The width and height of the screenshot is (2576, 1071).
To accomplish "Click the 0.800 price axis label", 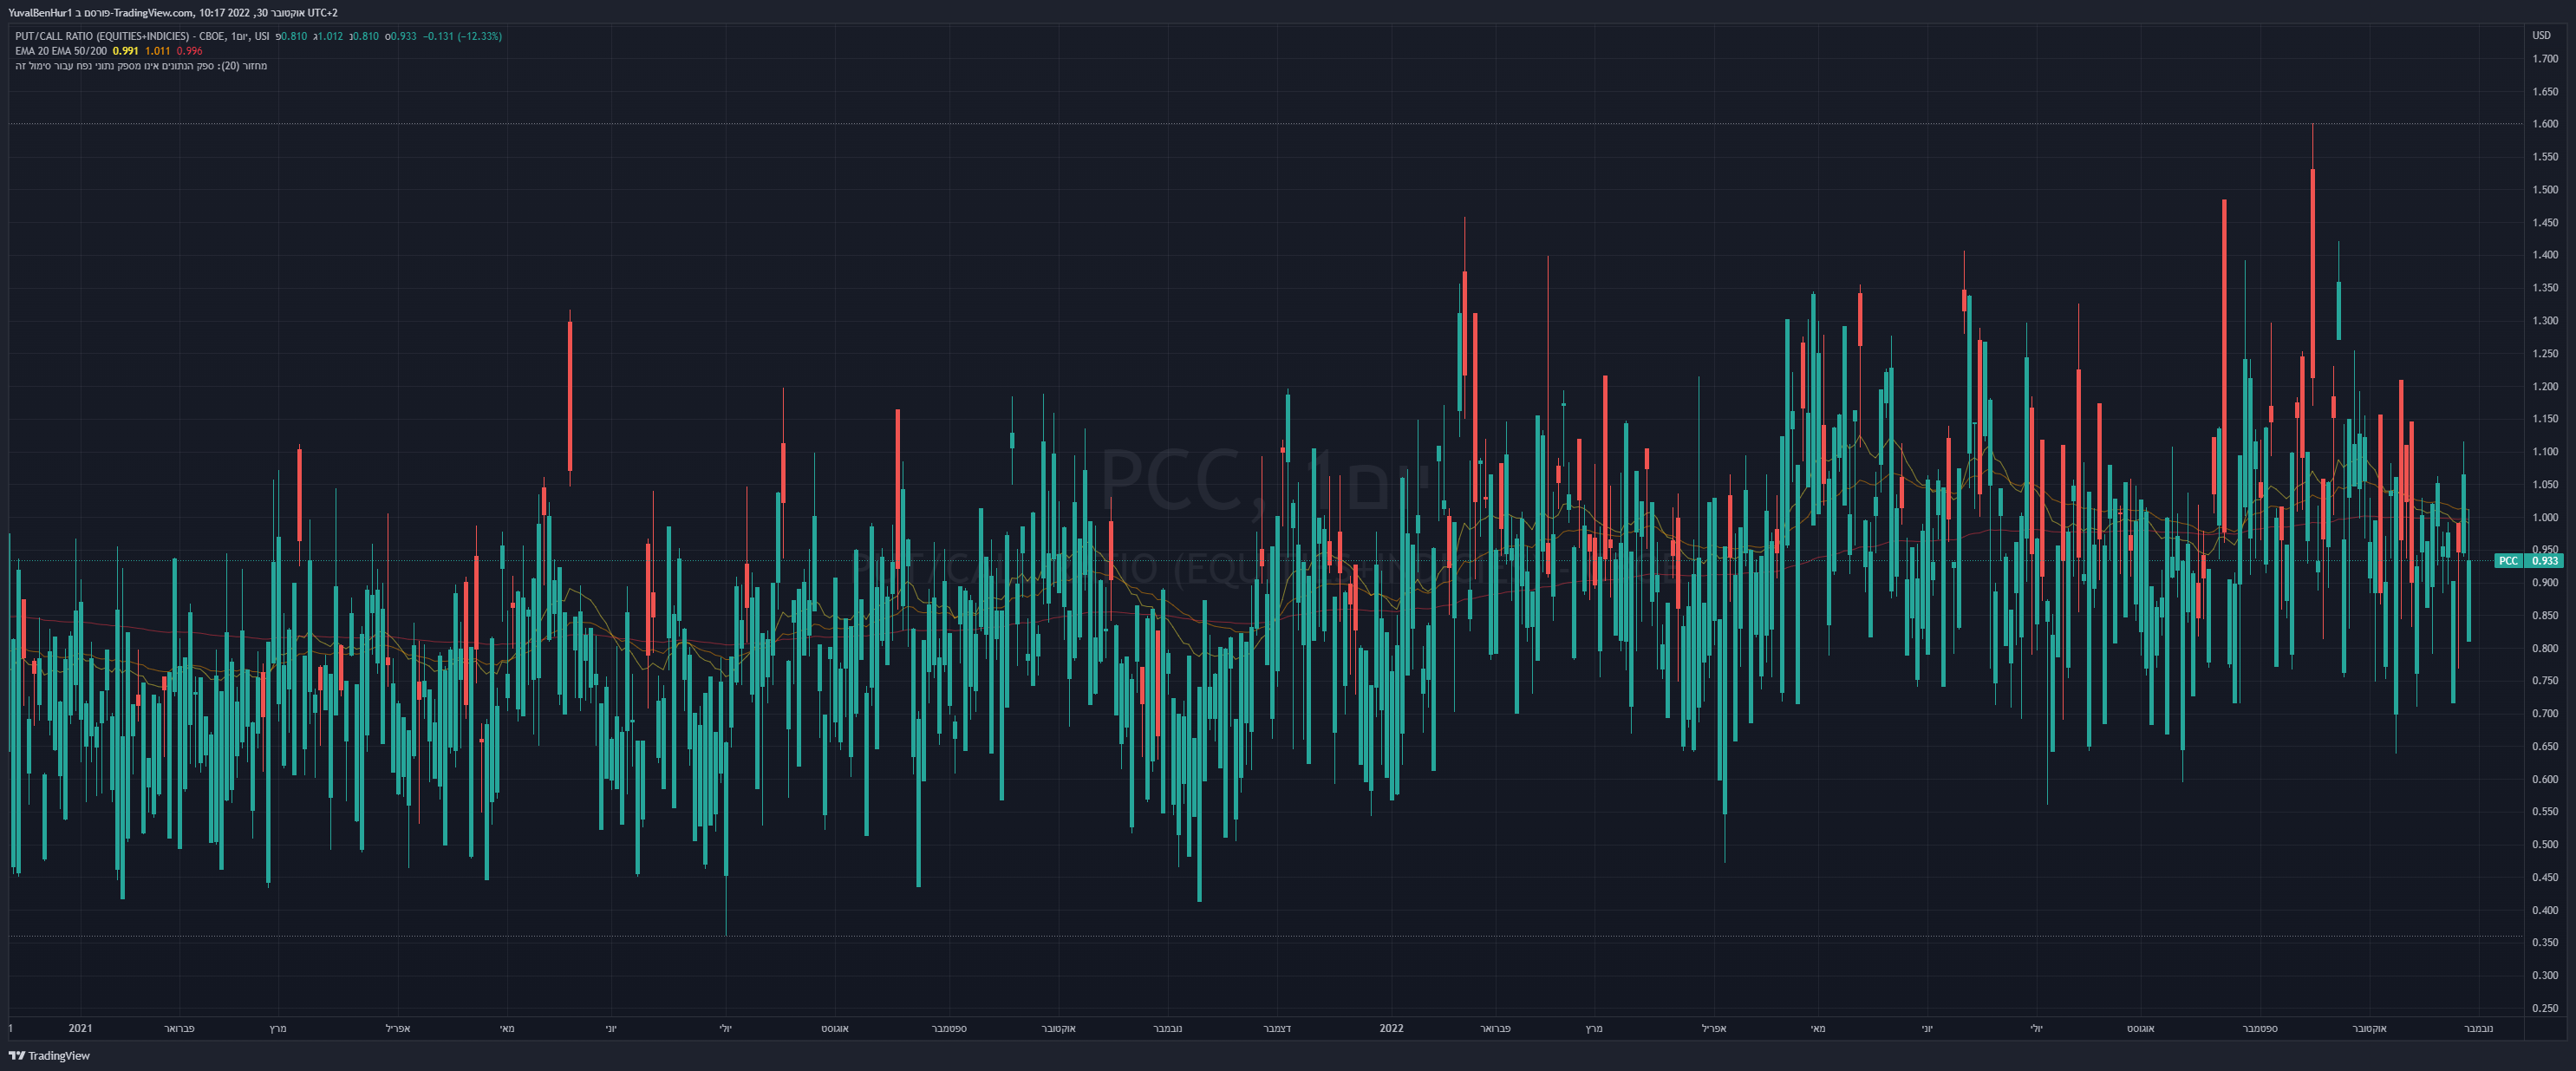I will pos(2545,648).
